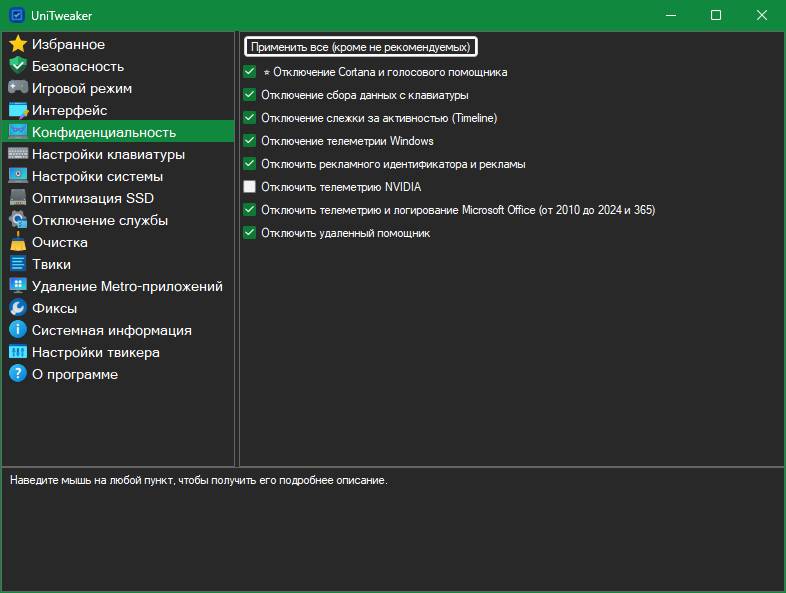
Task: Uncheck Отключить удаленный помощник option
Action: (x=250, y=233)
